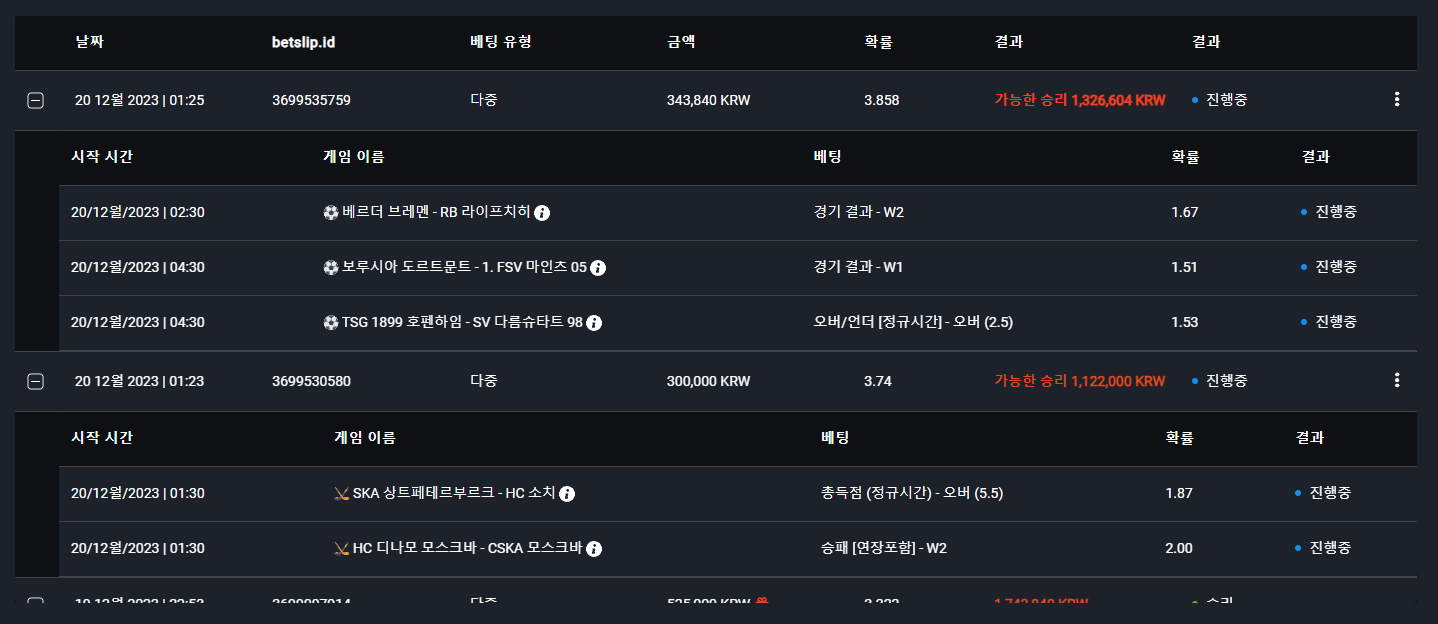Click soccer ball icon beside 베르더 브레멘

(x=331, y=213)
